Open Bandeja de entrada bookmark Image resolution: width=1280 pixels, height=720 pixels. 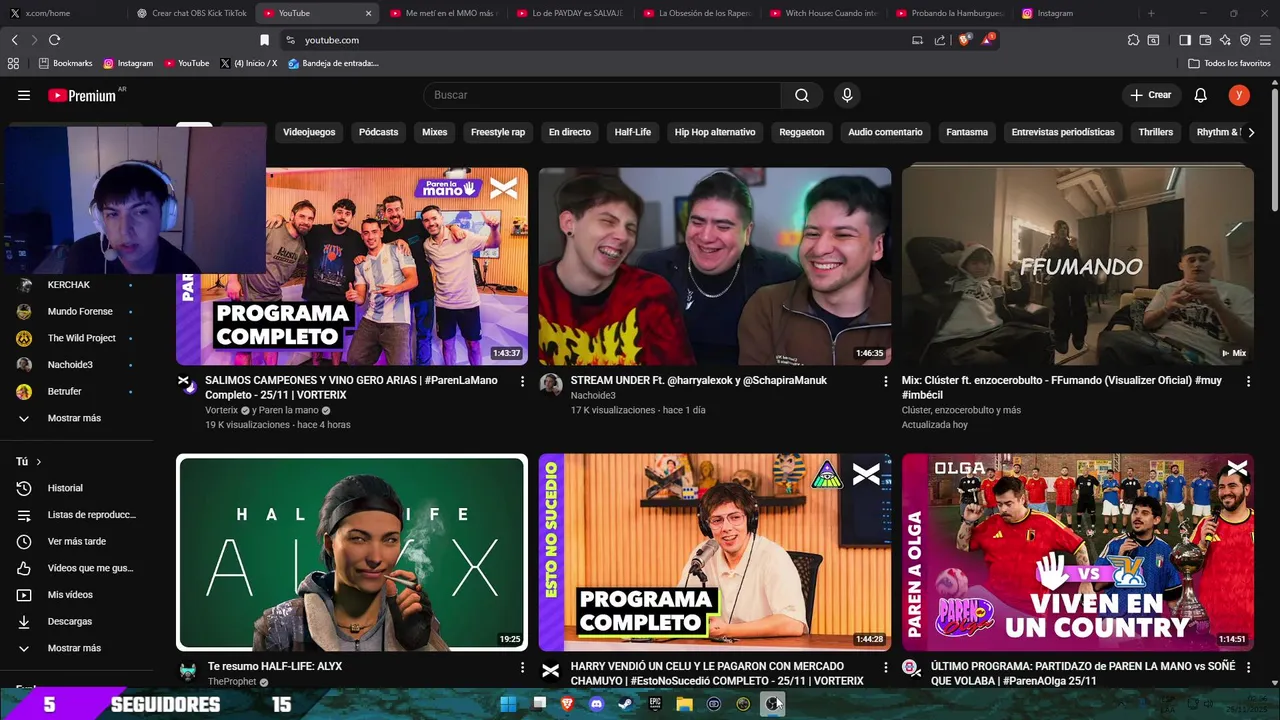coord(333,63)
